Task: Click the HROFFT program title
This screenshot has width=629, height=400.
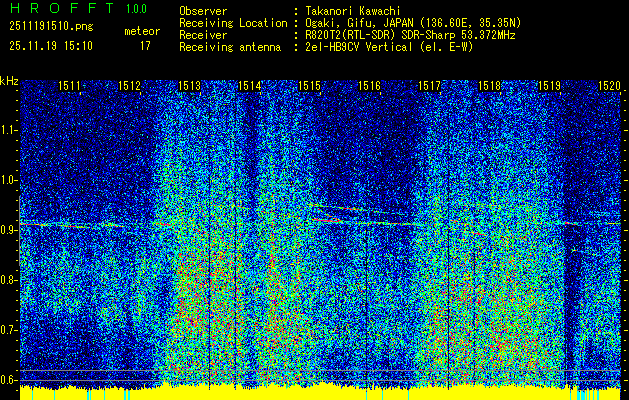Action: tap(62, 8)
